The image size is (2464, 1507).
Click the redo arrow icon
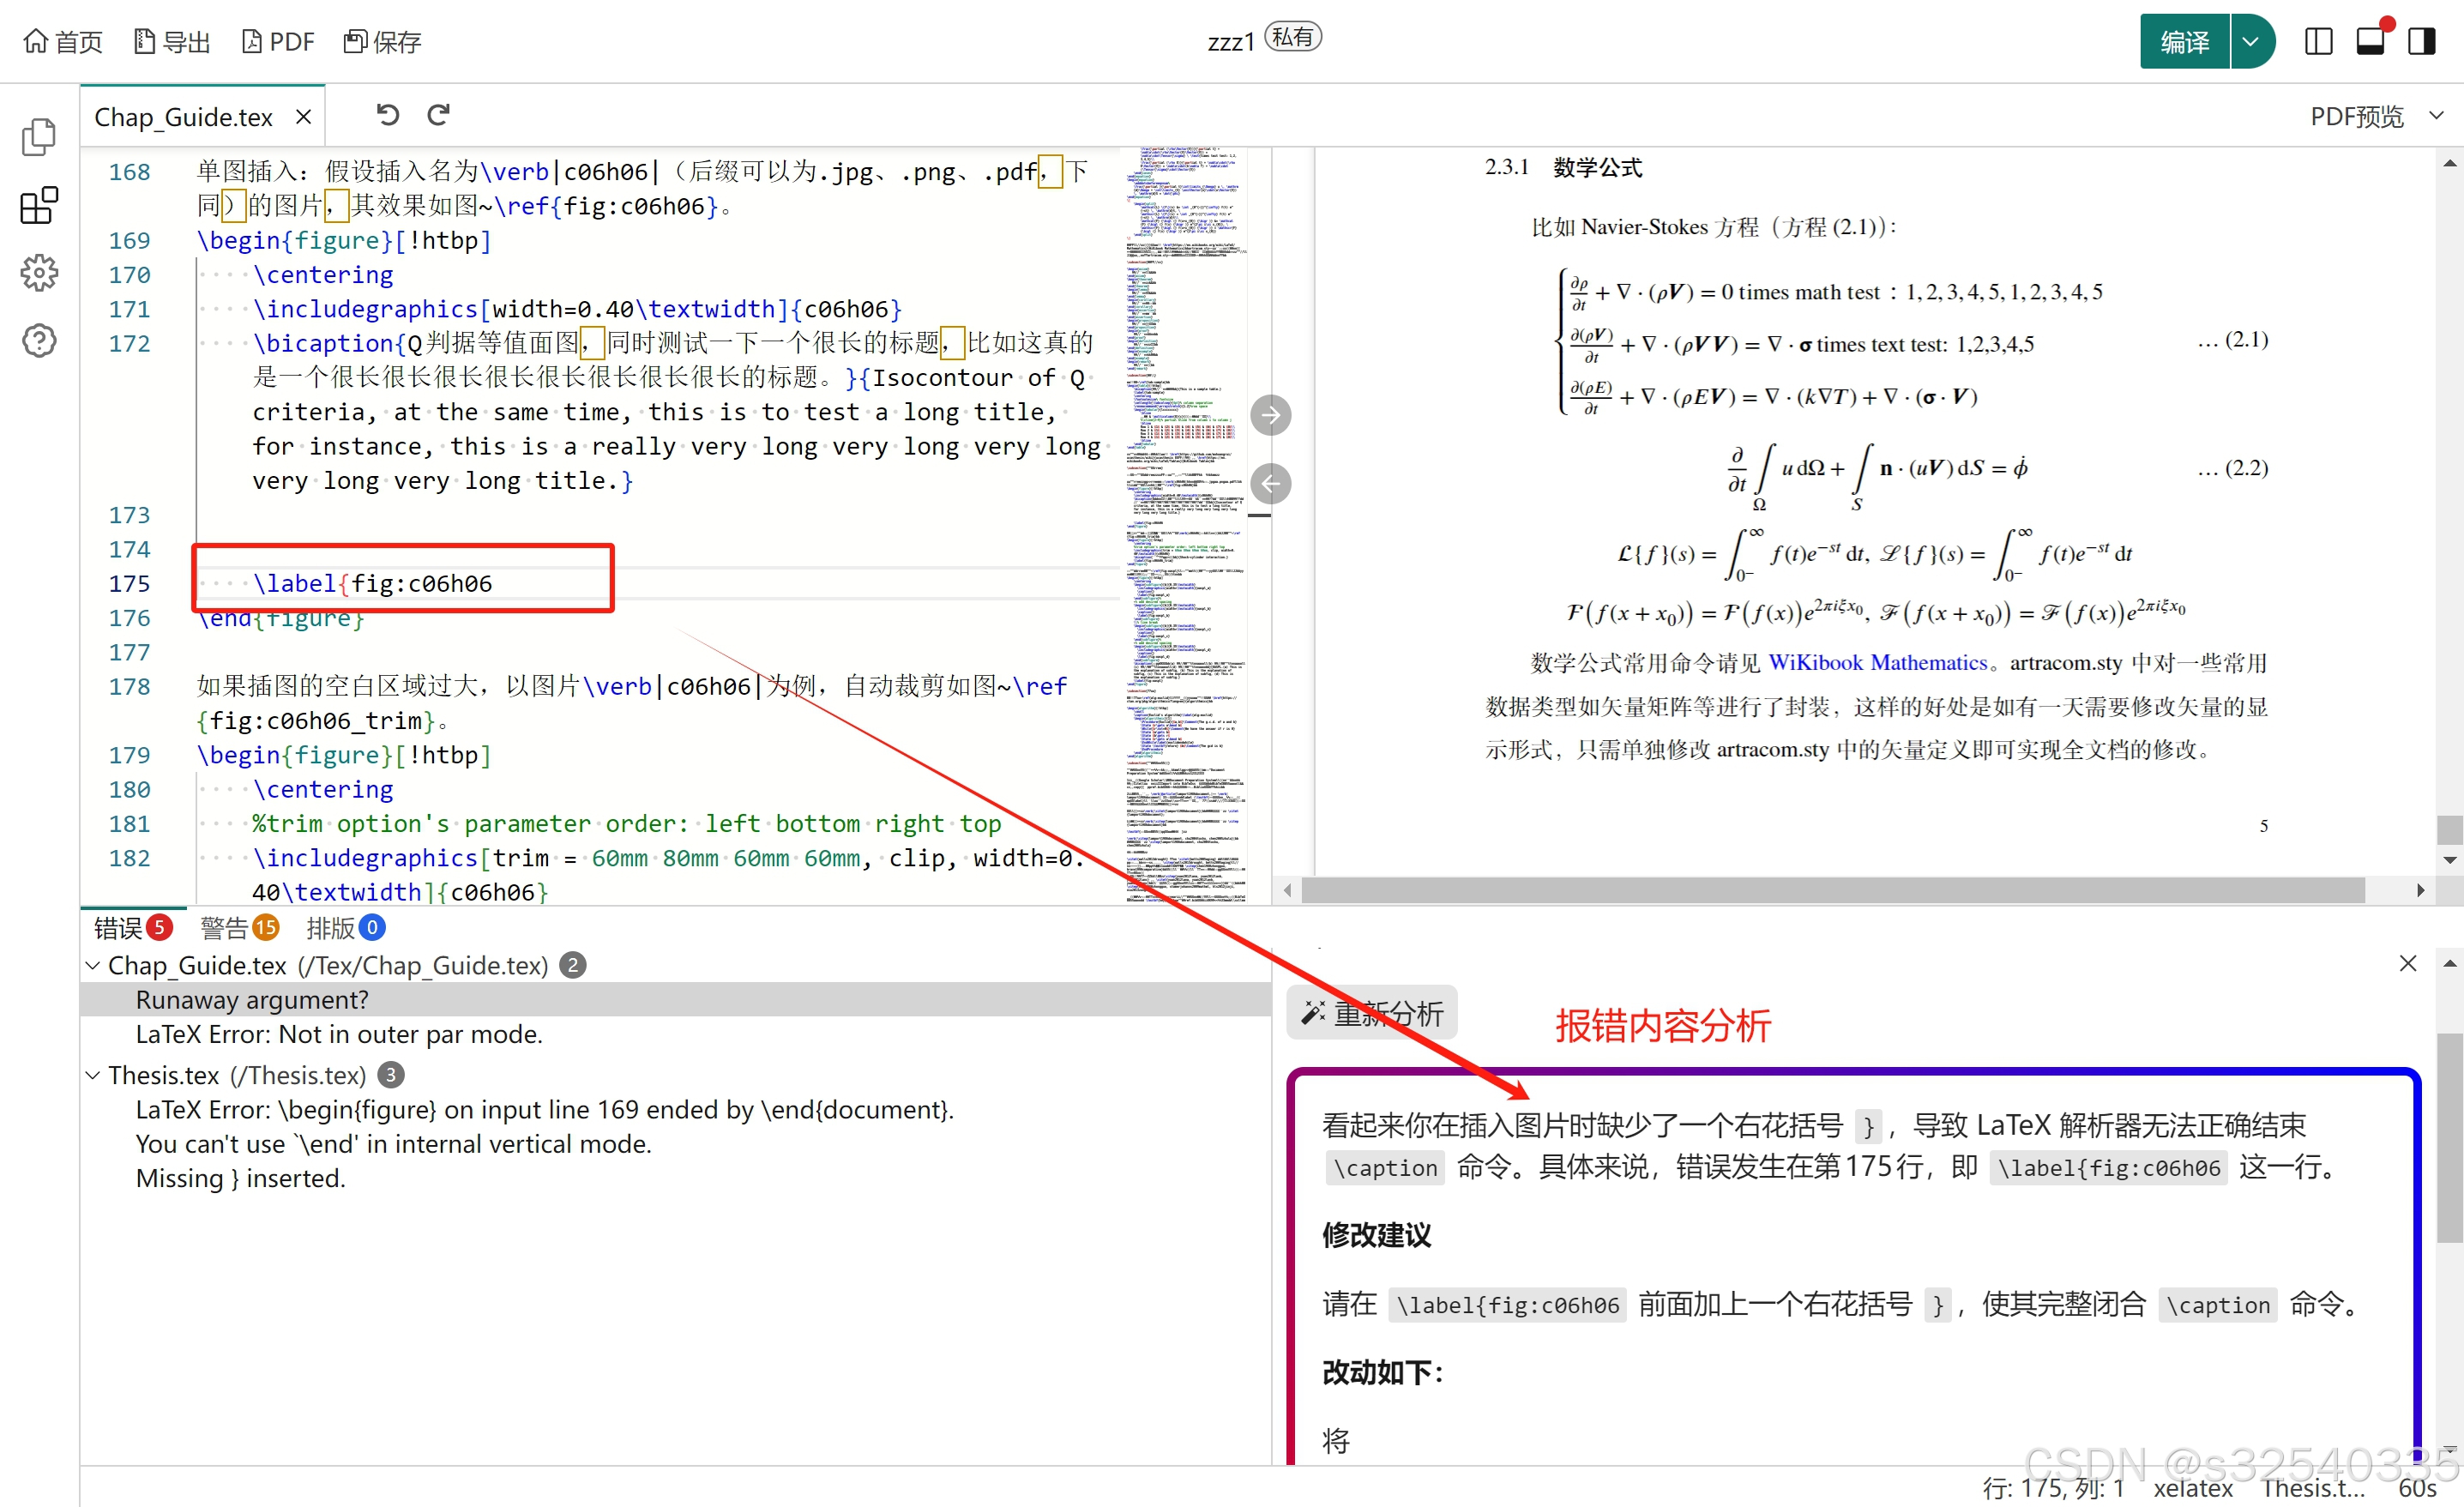point(439,115)
